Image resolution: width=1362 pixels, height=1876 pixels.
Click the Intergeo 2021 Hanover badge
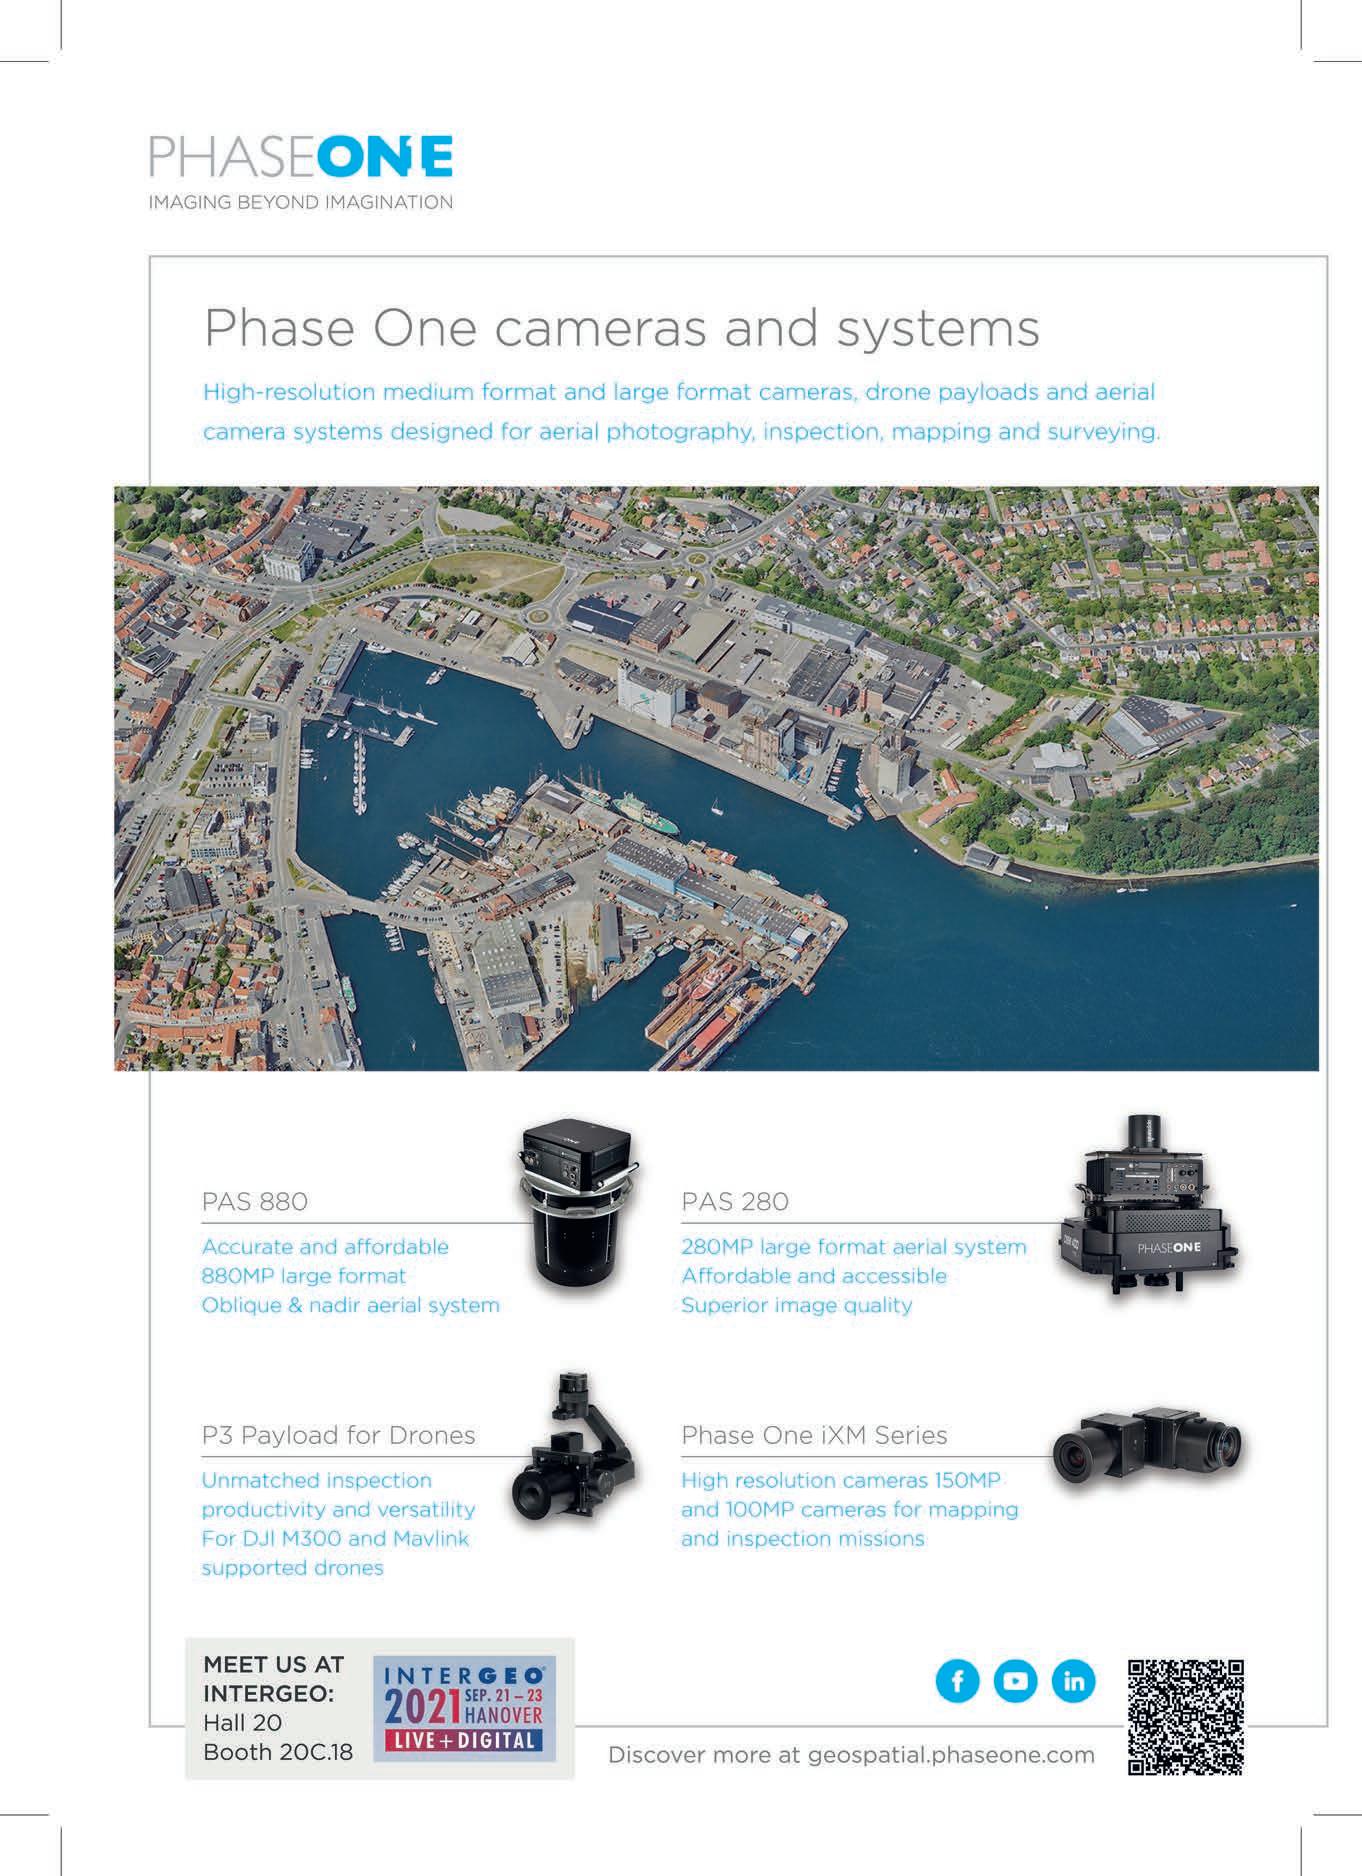click(x=464, y=1708)
